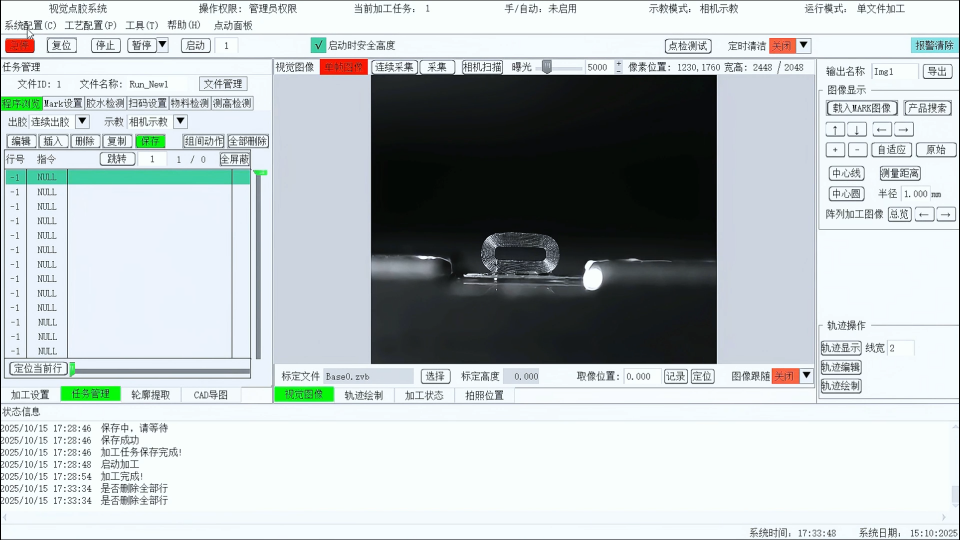This screenshot has width=960, height=540.
Task: Open 工艺配置(P) menu
Action: pyautogui.click(x=91, y=25)
